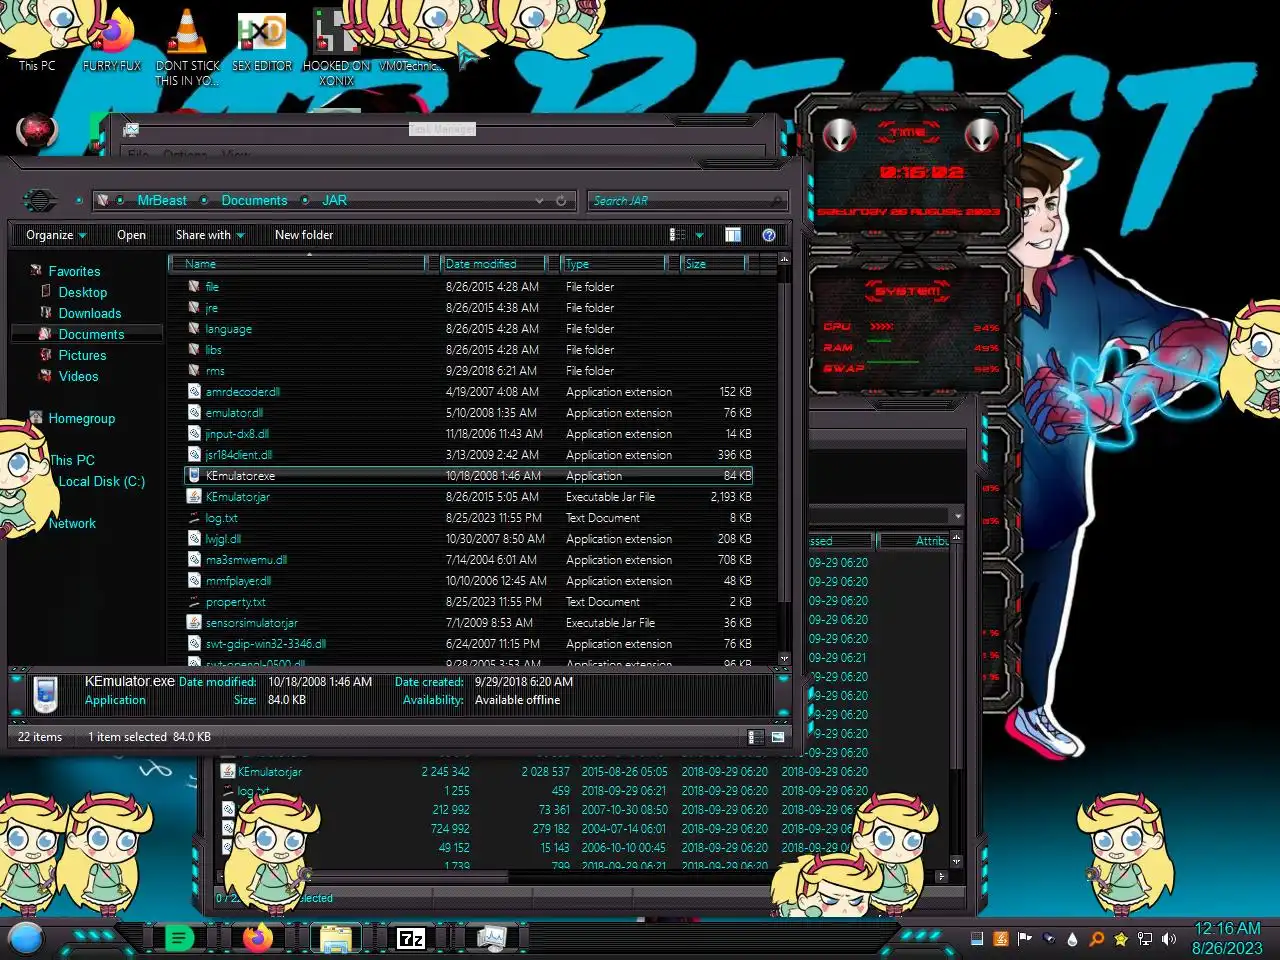
Task: Open the Explorer help button
Action: coord(769,235)
